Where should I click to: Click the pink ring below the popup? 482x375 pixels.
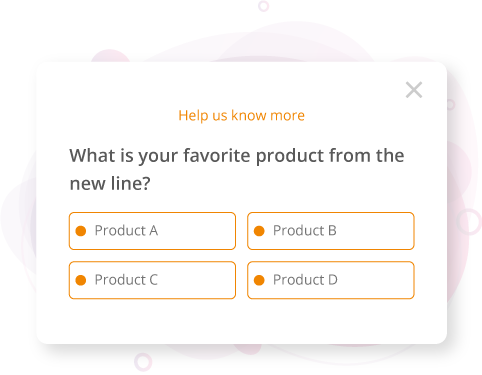pos(143,362)
